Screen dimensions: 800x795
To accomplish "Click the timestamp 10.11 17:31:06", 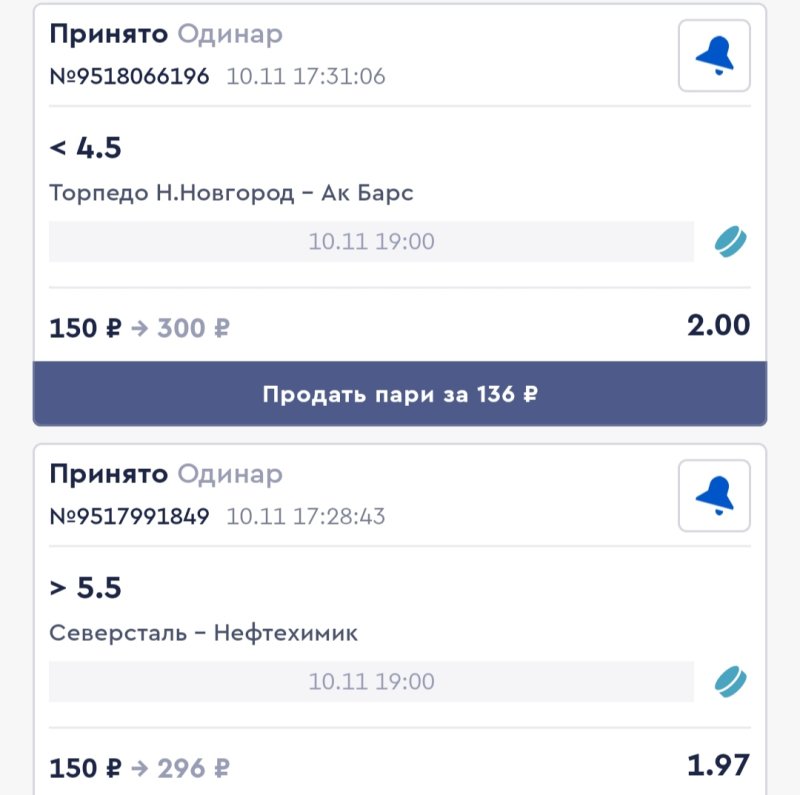I will coord(306,77).
